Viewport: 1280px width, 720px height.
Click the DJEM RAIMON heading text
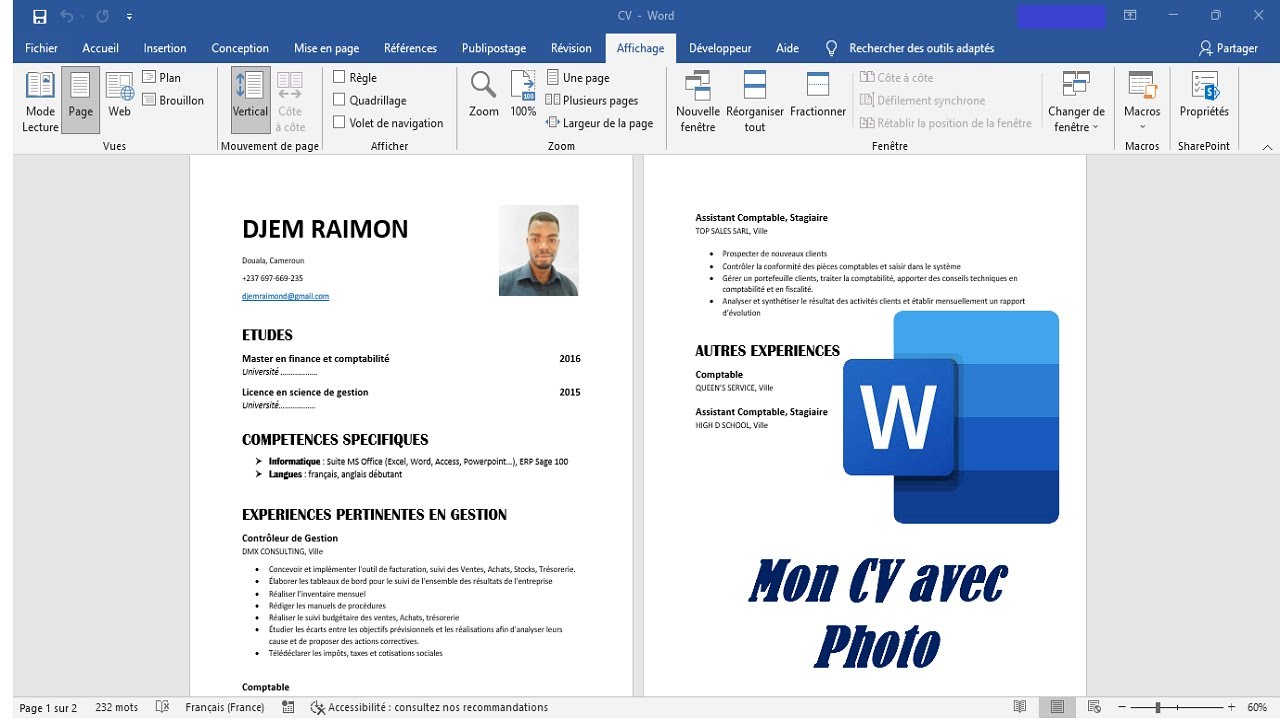pos(325,229)
